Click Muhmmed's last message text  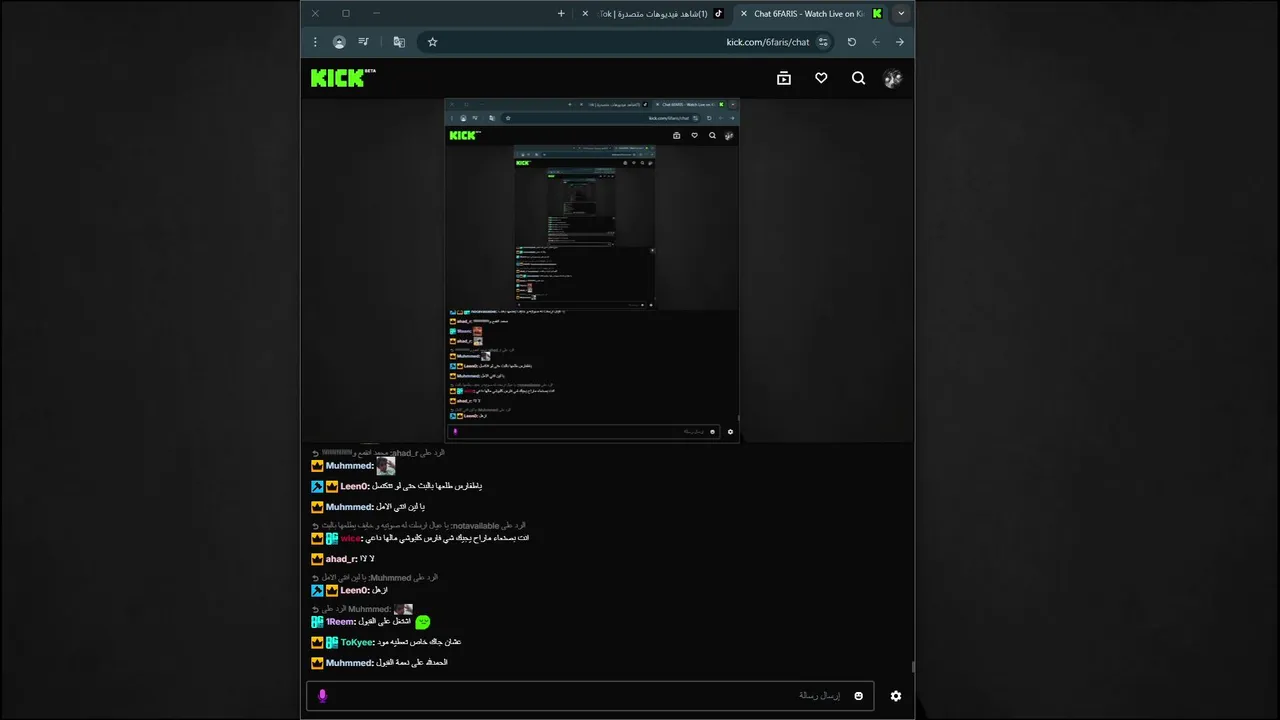412,662
